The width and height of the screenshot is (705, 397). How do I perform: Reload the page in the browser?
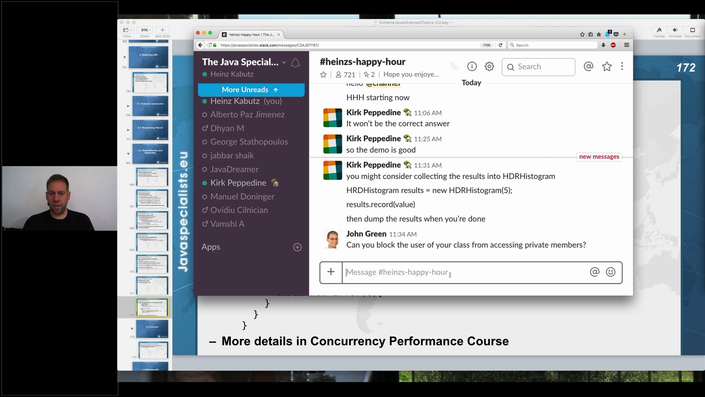click(x=500, y=45)
